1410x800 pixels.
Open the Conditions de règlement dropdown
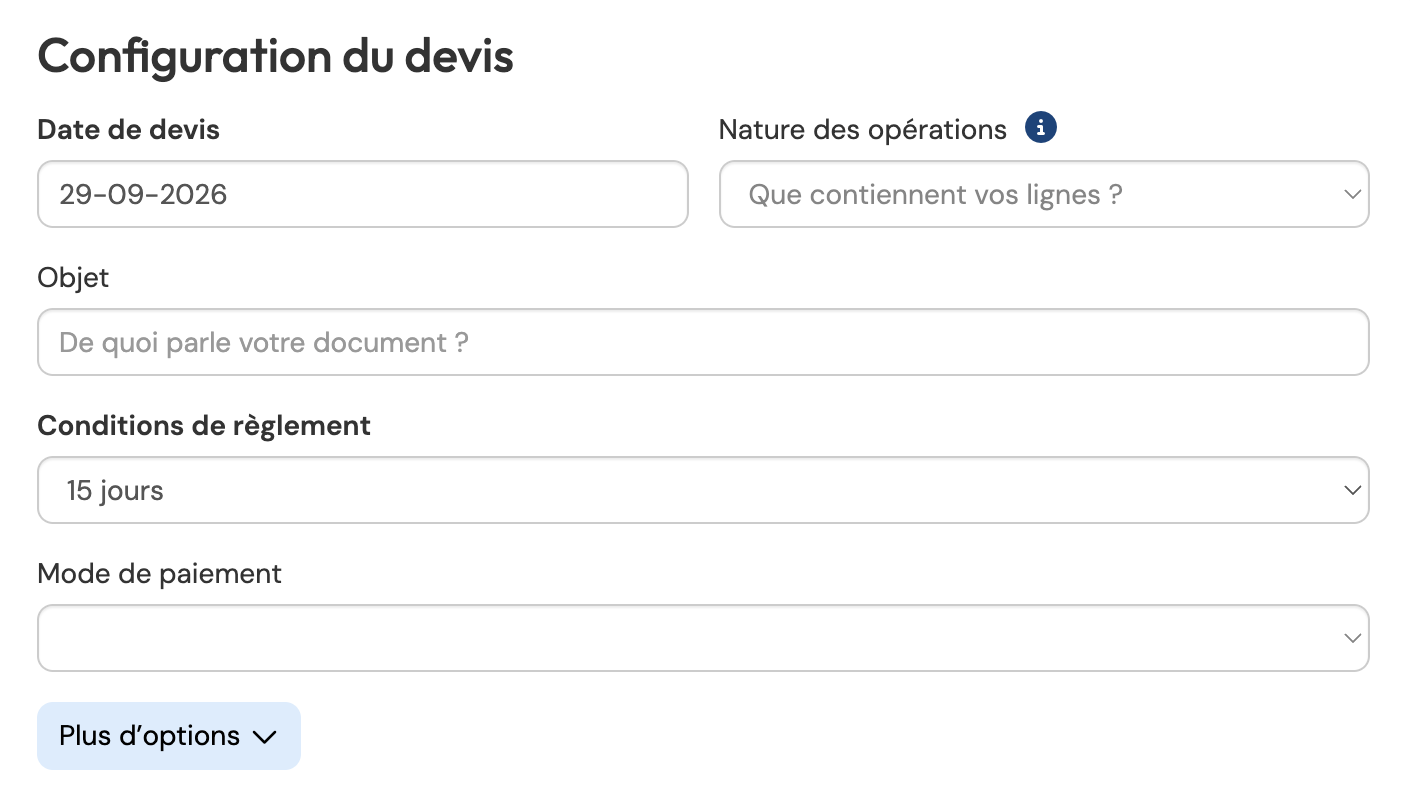(703, 490)
